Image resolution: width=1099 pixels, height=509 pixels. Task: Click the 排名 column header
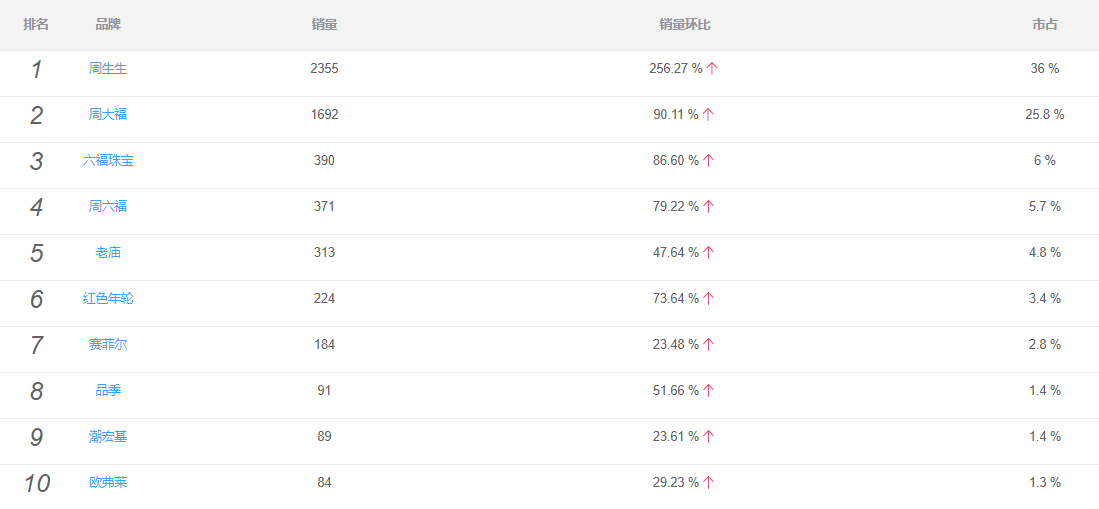36,25
